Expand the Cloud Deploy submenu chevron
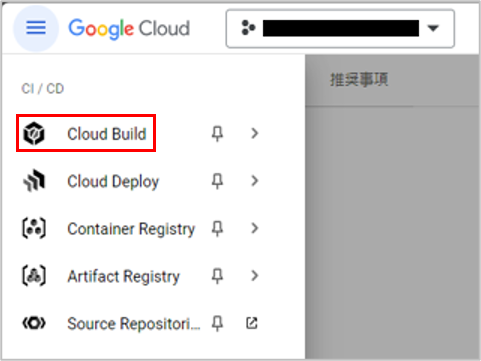 pyautogui.click(x=255, y=181)
